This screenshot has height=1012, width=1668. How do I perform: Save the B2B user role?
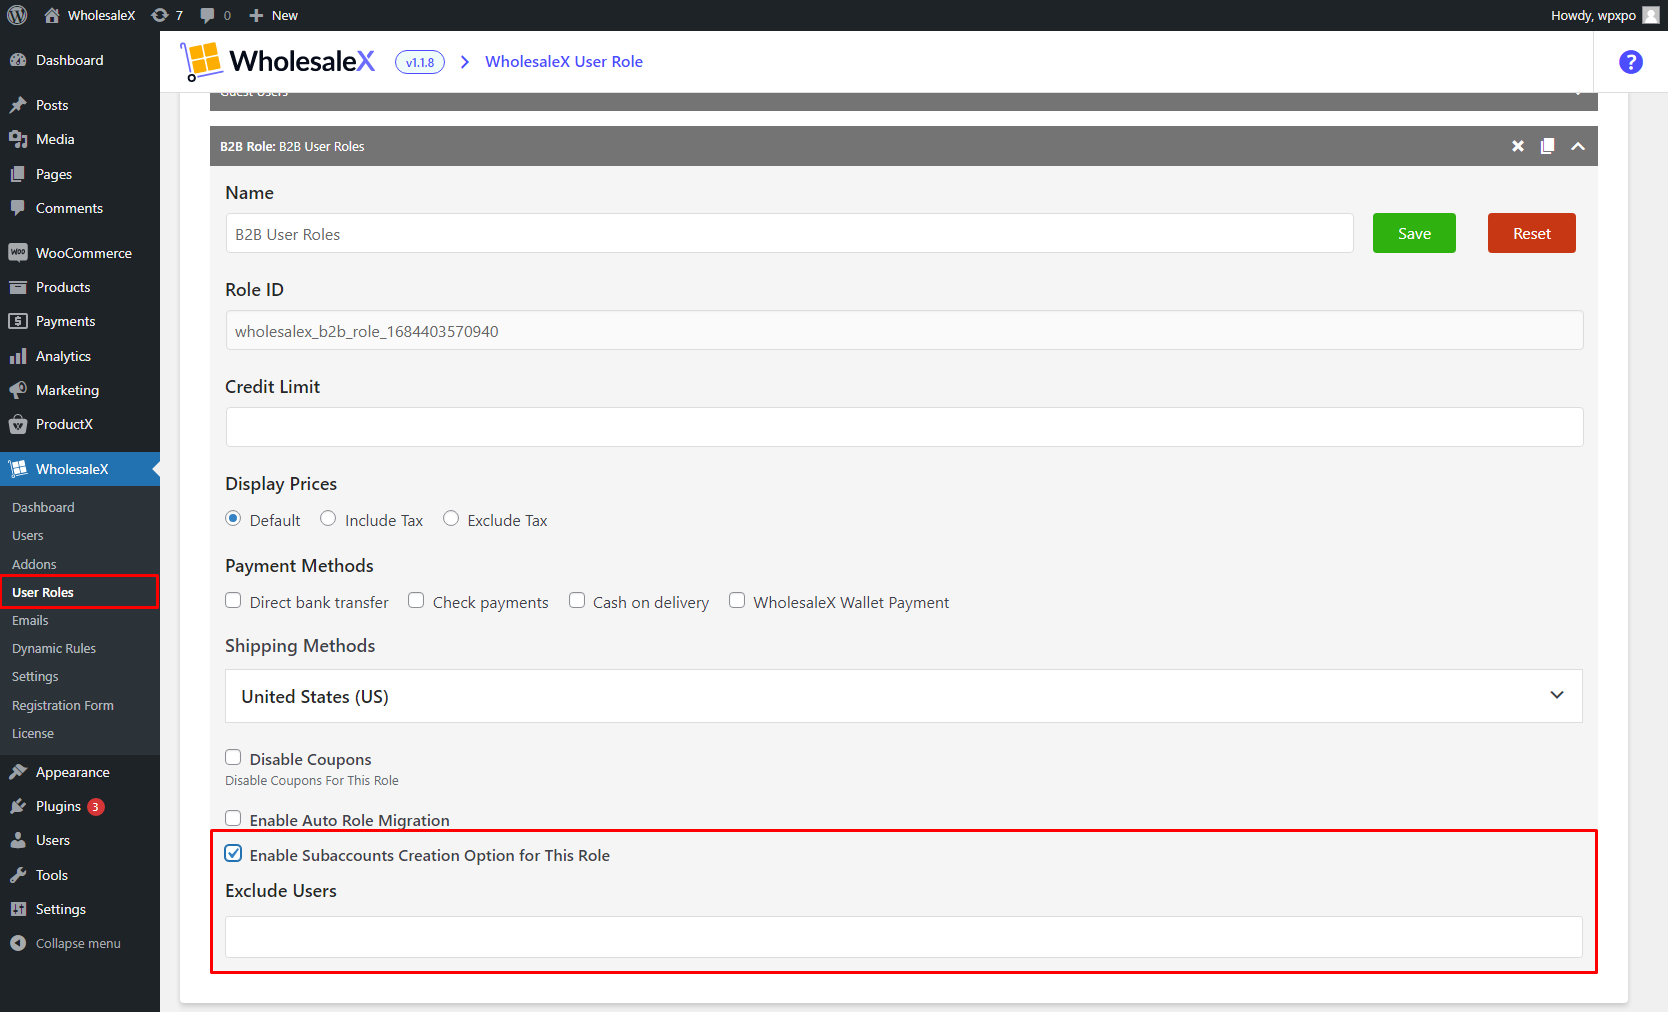[x=1414, y=233]
